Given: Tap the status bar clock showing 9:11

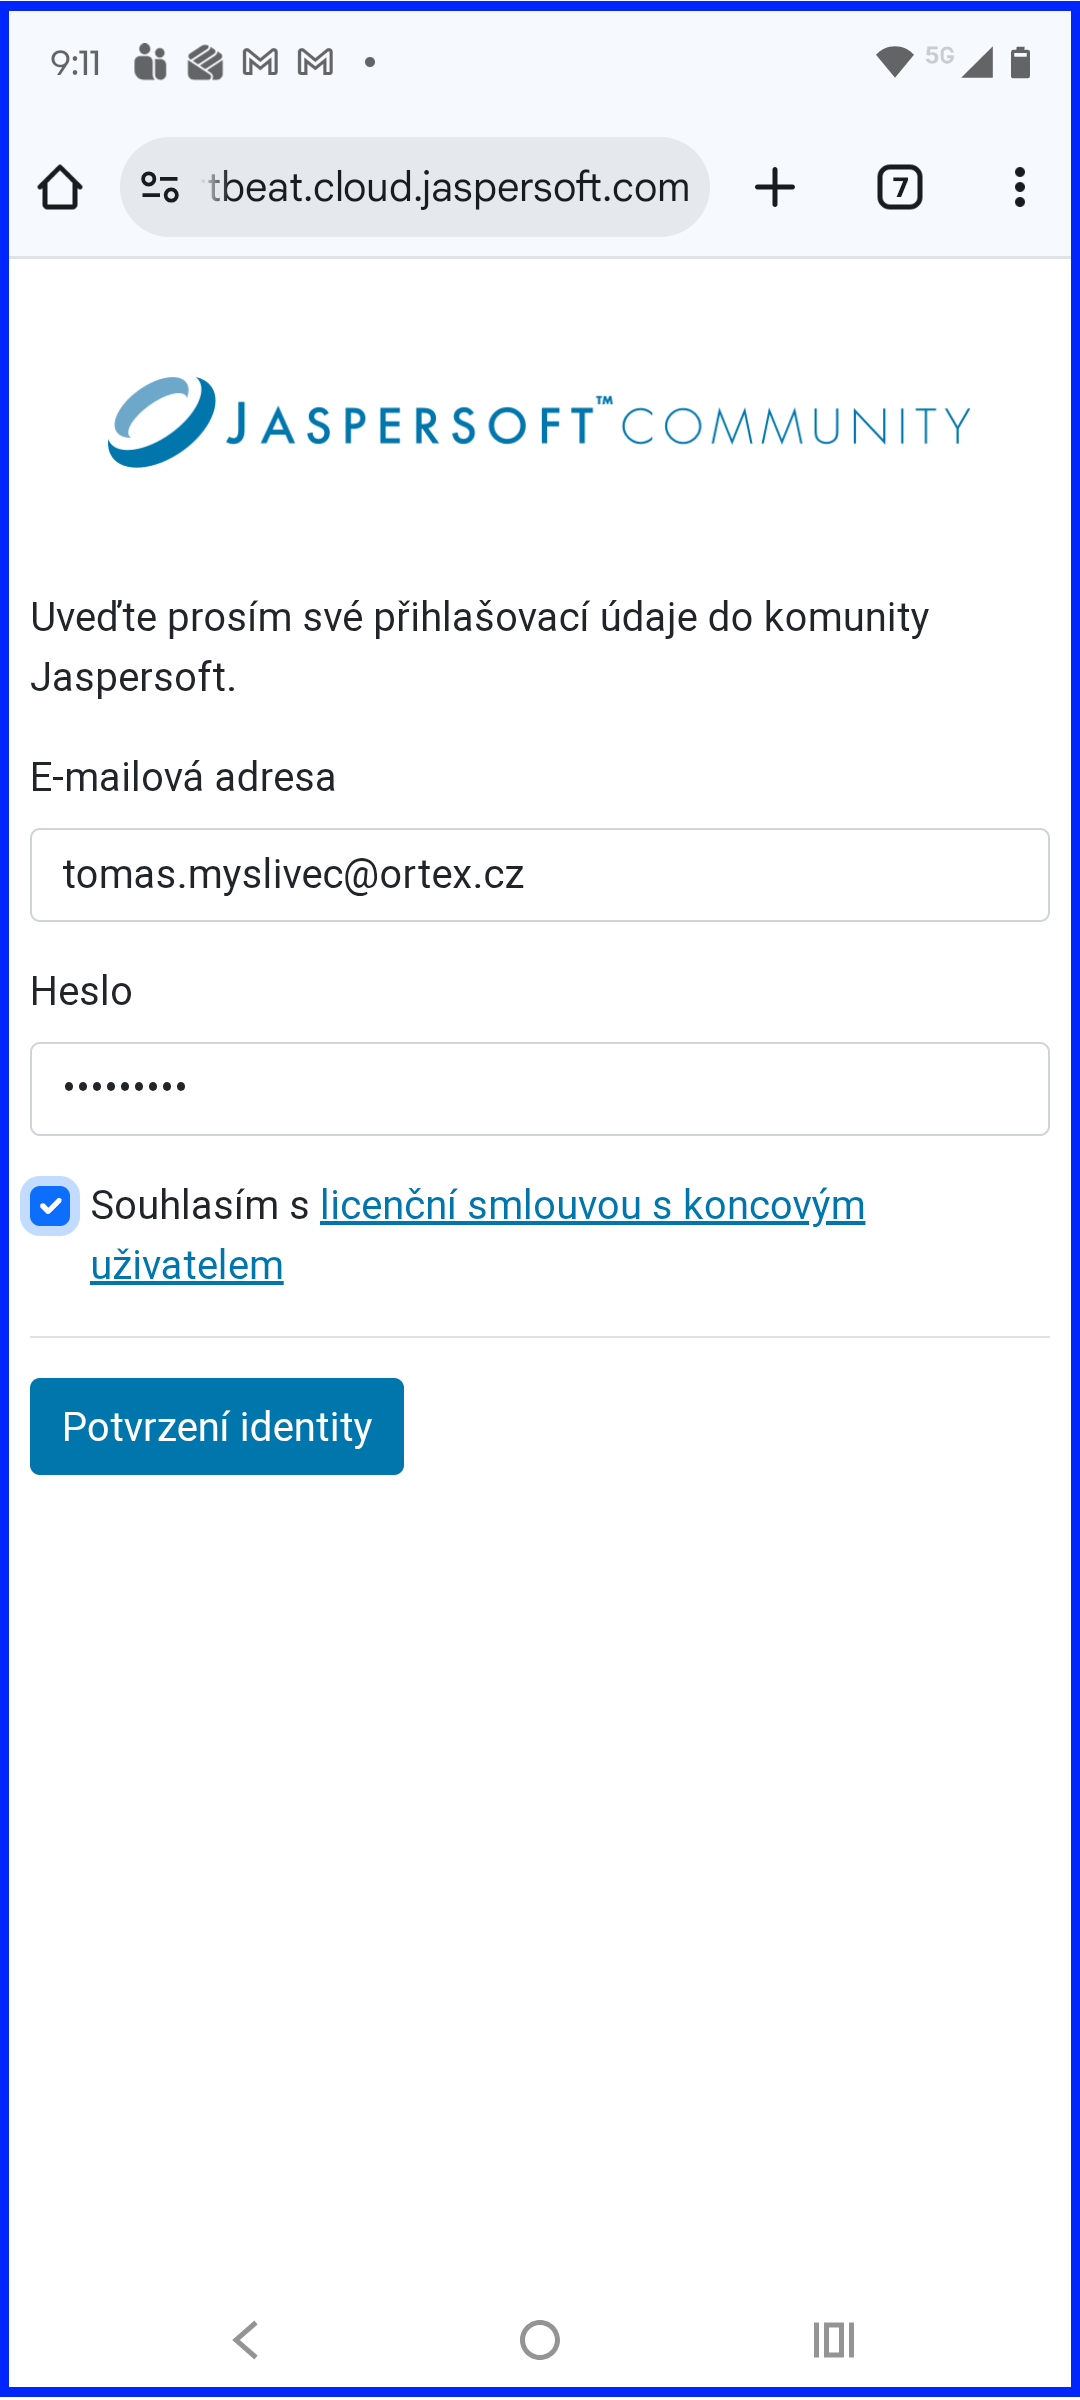Looking at the screenshot, I should pos(76,64).
